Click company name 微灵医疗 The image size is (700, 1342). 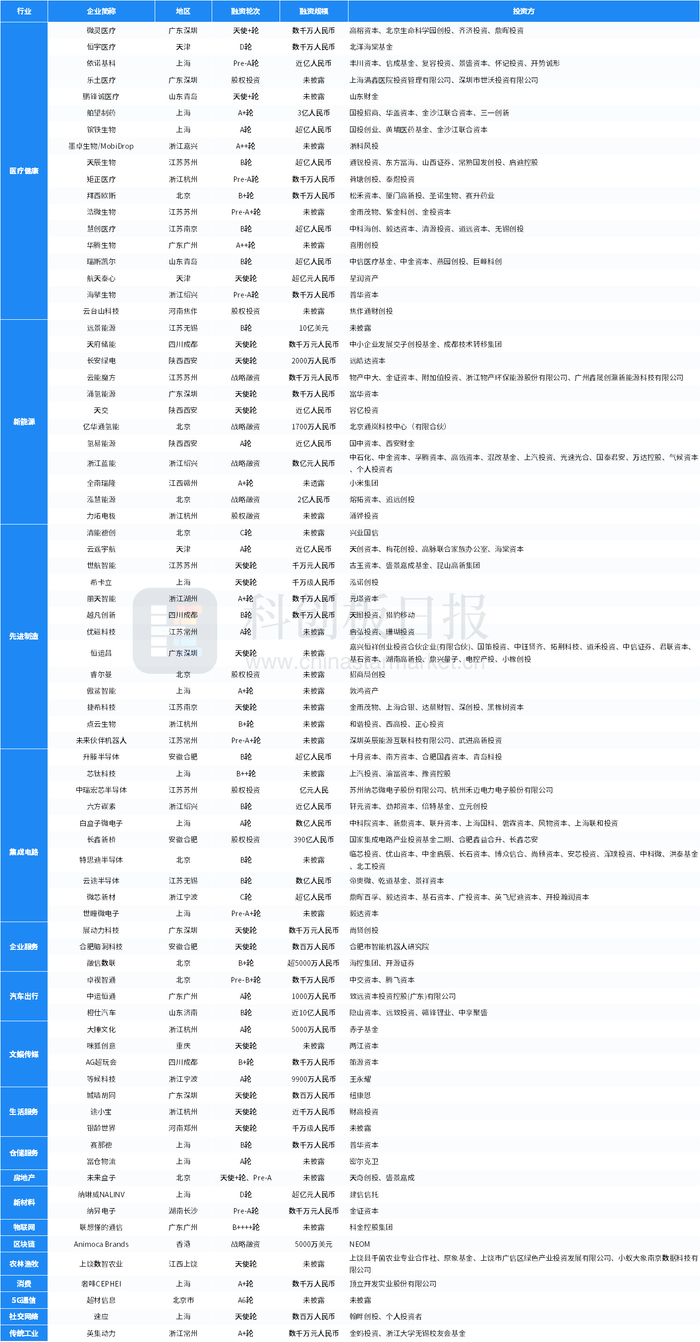[x=102, y=30]
